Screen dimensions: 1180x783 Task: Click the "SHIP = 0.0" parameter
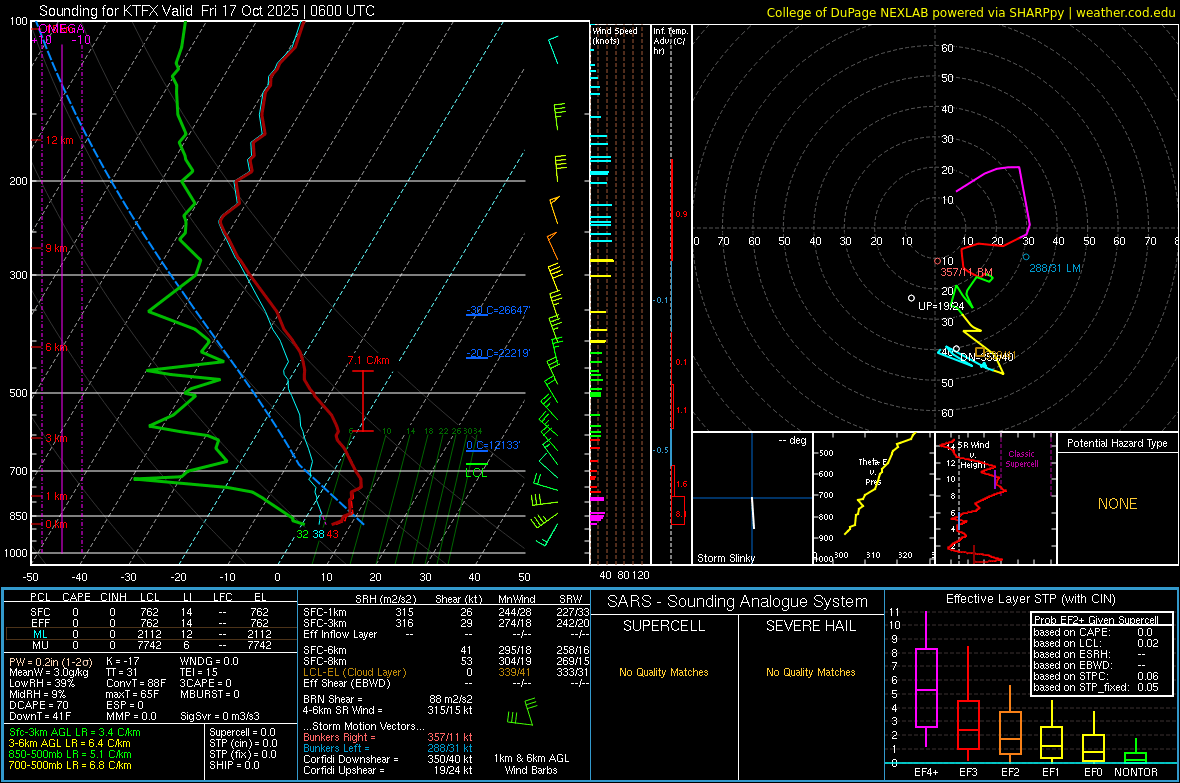tap(234, 765)
